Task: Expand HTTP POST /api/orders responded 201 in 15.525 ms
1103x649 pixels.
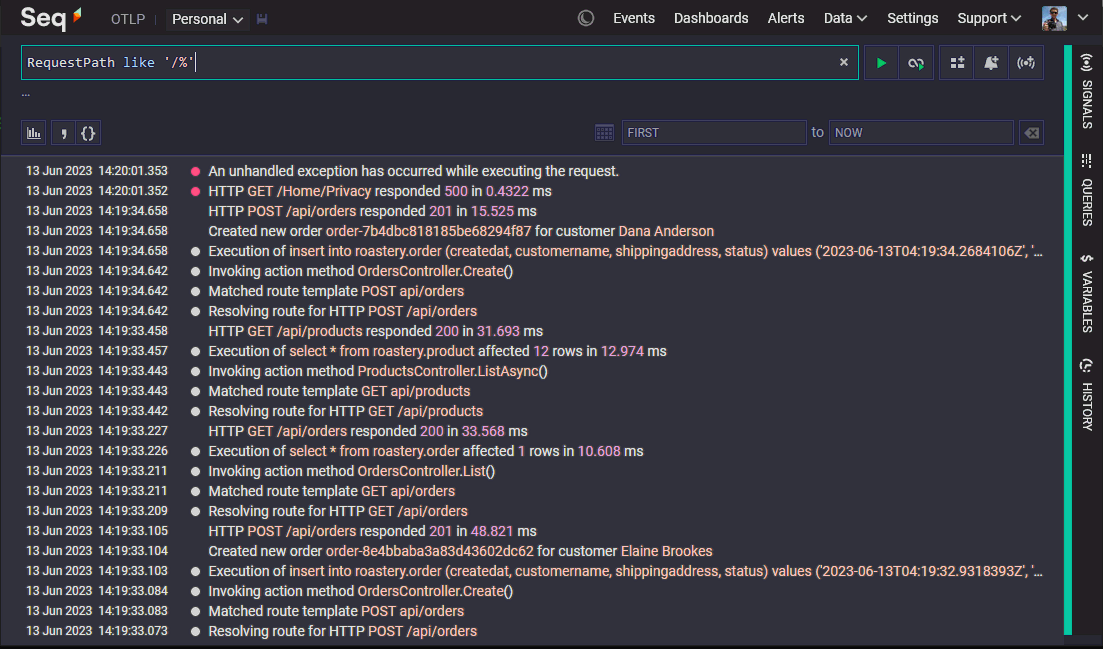Action: pos(372,211)
